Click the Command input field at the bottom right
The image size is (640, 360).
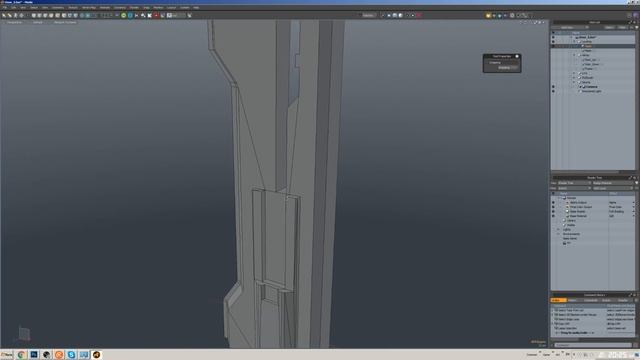tap(593, 345)
